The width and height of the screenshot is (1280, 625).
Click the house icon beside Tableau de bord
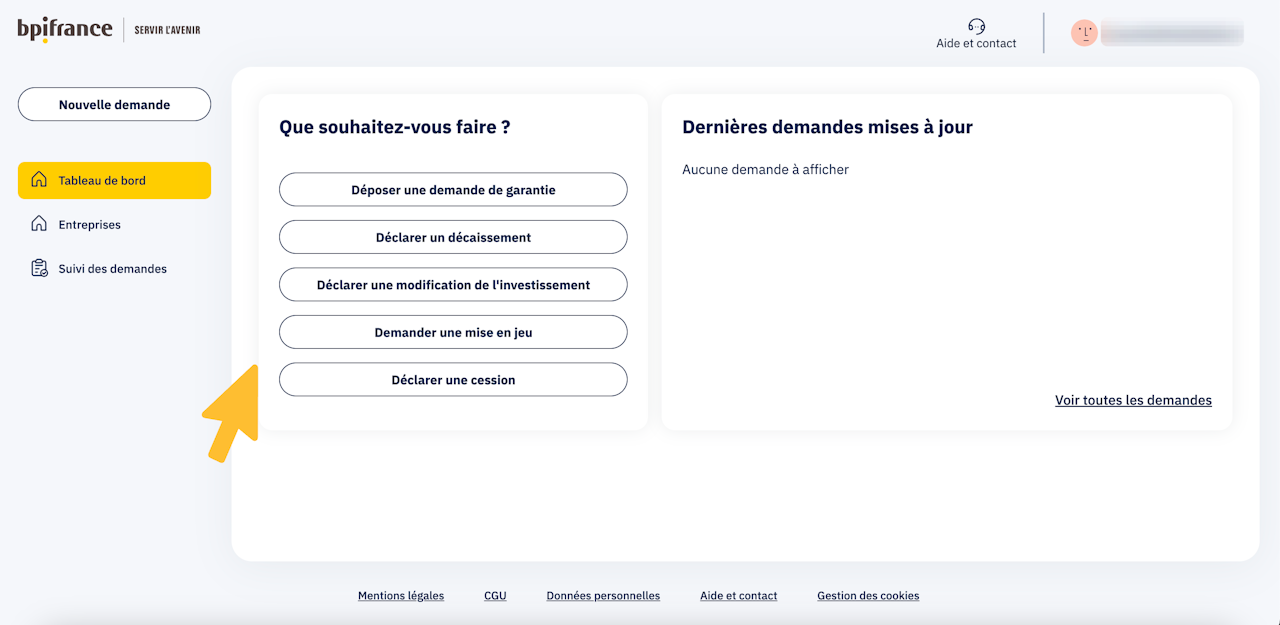[39, 180]
